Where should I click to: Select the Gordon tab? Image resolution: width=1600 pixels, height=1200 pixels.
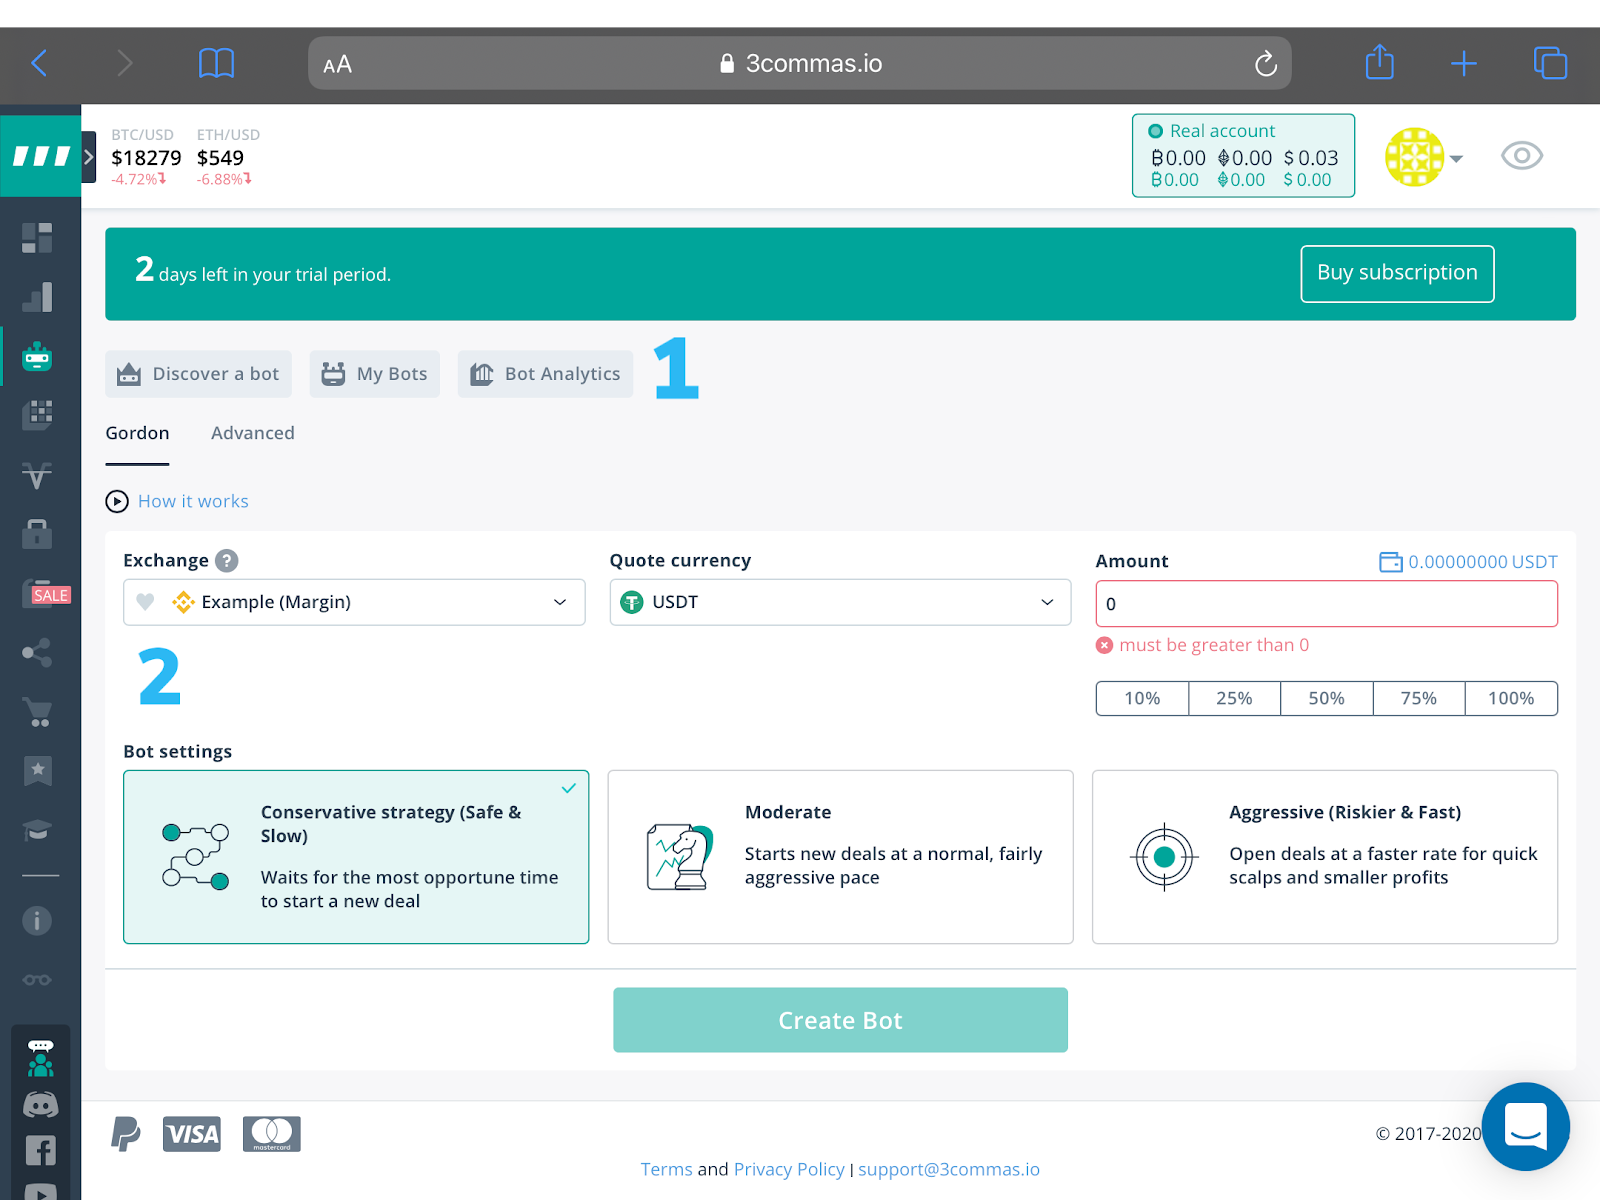(137, 434)
